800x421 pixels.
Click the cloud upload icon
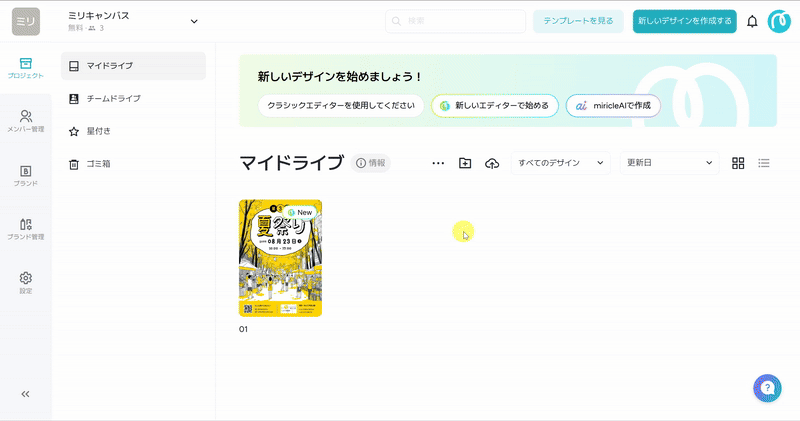point(491,163)
